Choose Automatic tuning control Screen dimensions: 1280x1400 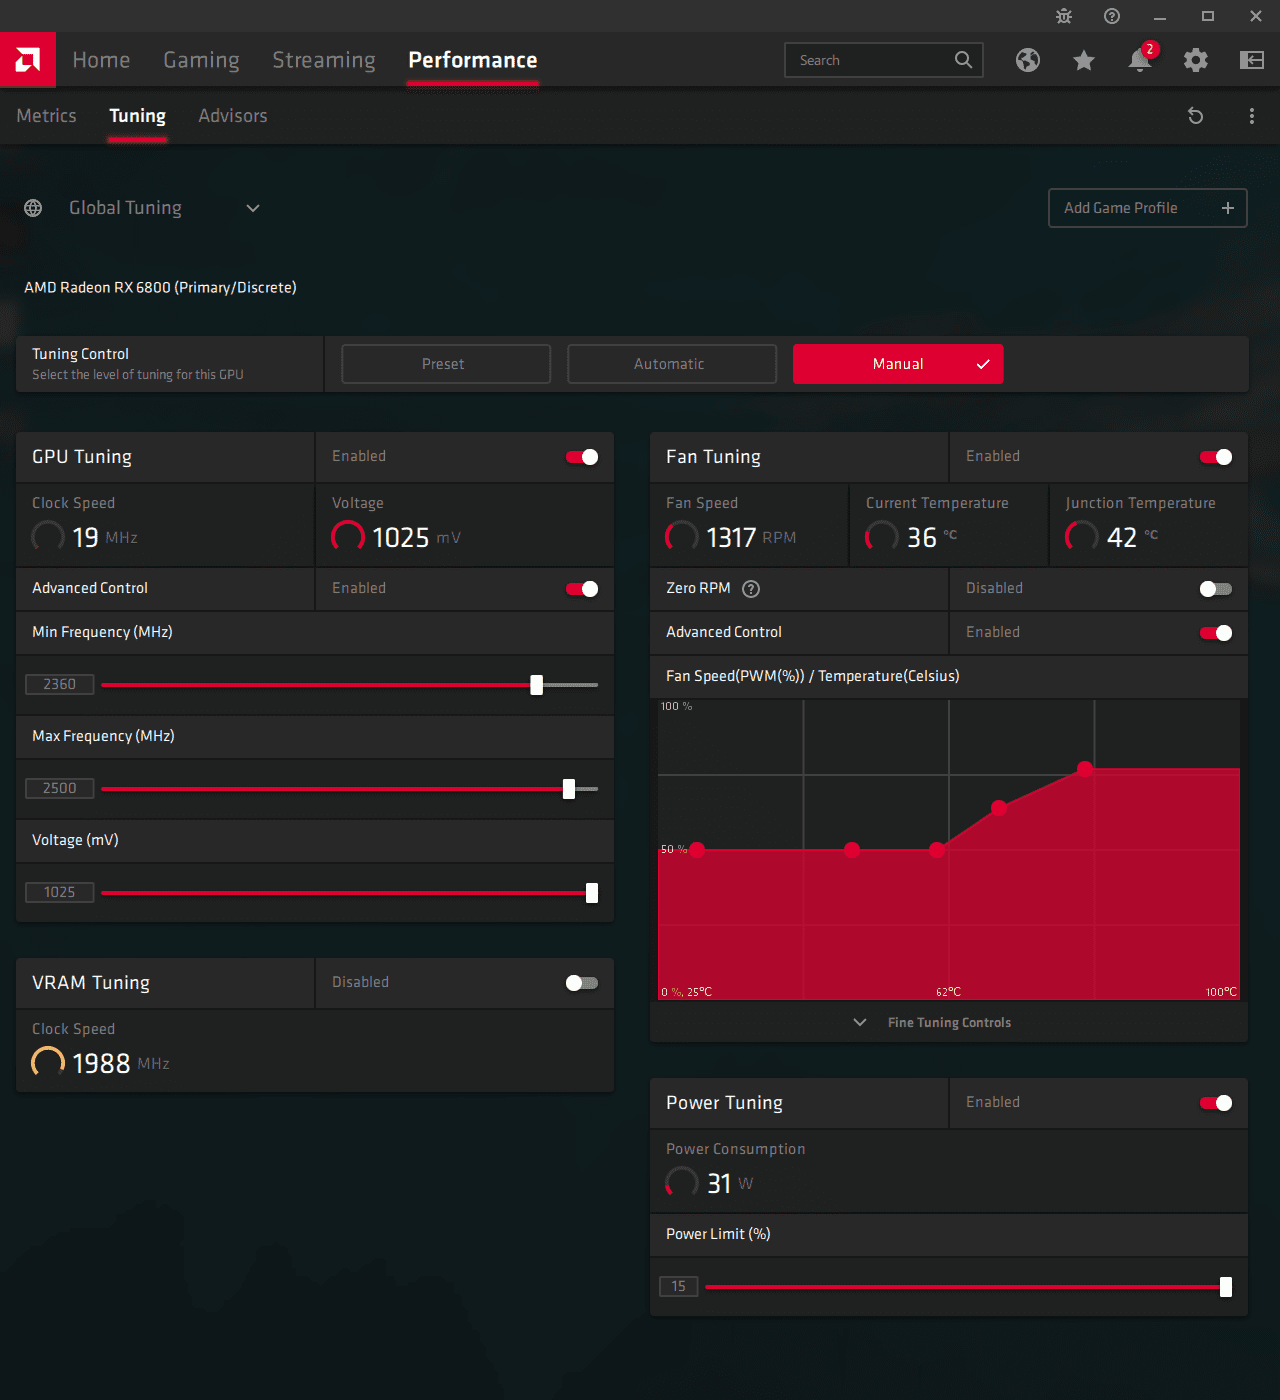click(672, 364)
